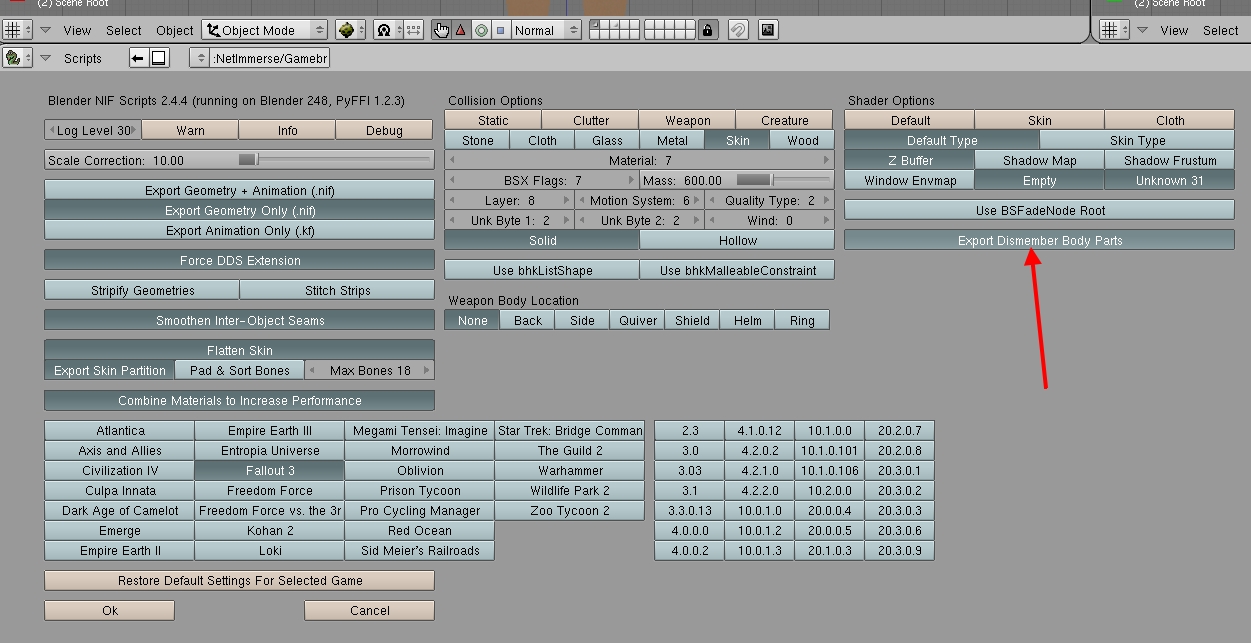The image size is (1251, 643).
Task: Collapse the right 3D view header menus triangle
Action: tap(1142, 30)
